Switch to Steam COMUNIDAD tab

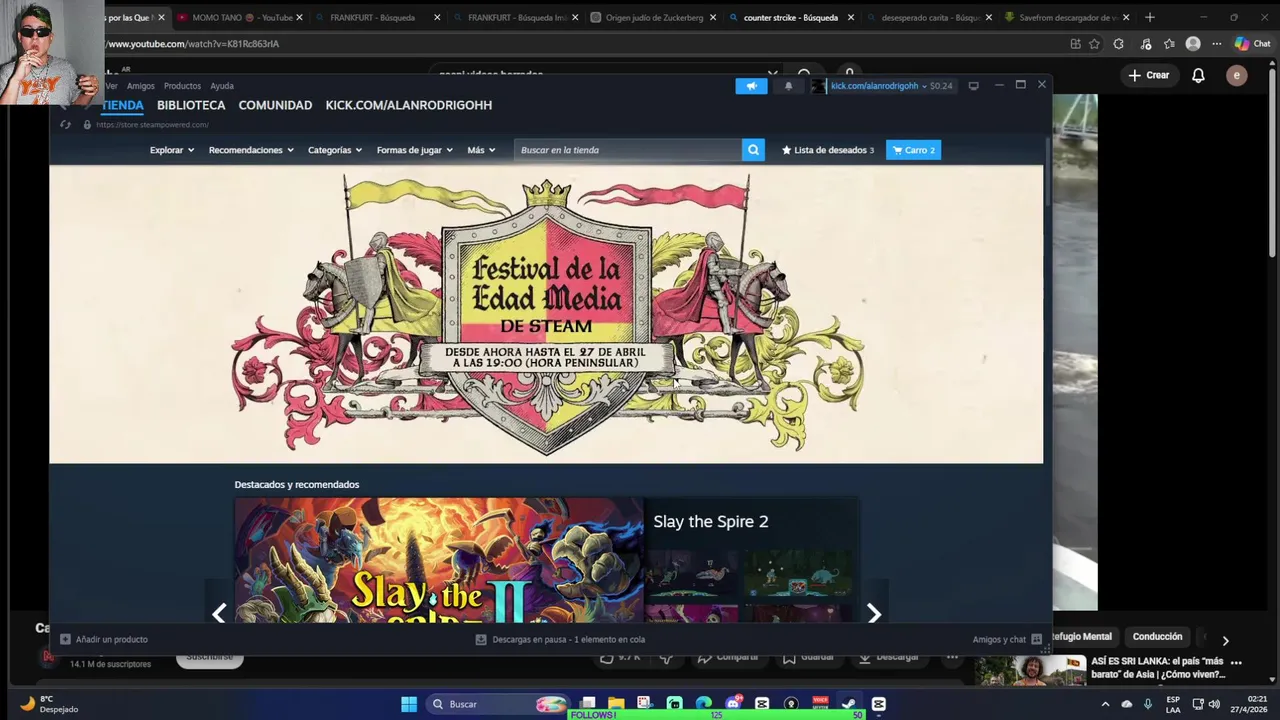pyautogui.click(x=275, y=105)
